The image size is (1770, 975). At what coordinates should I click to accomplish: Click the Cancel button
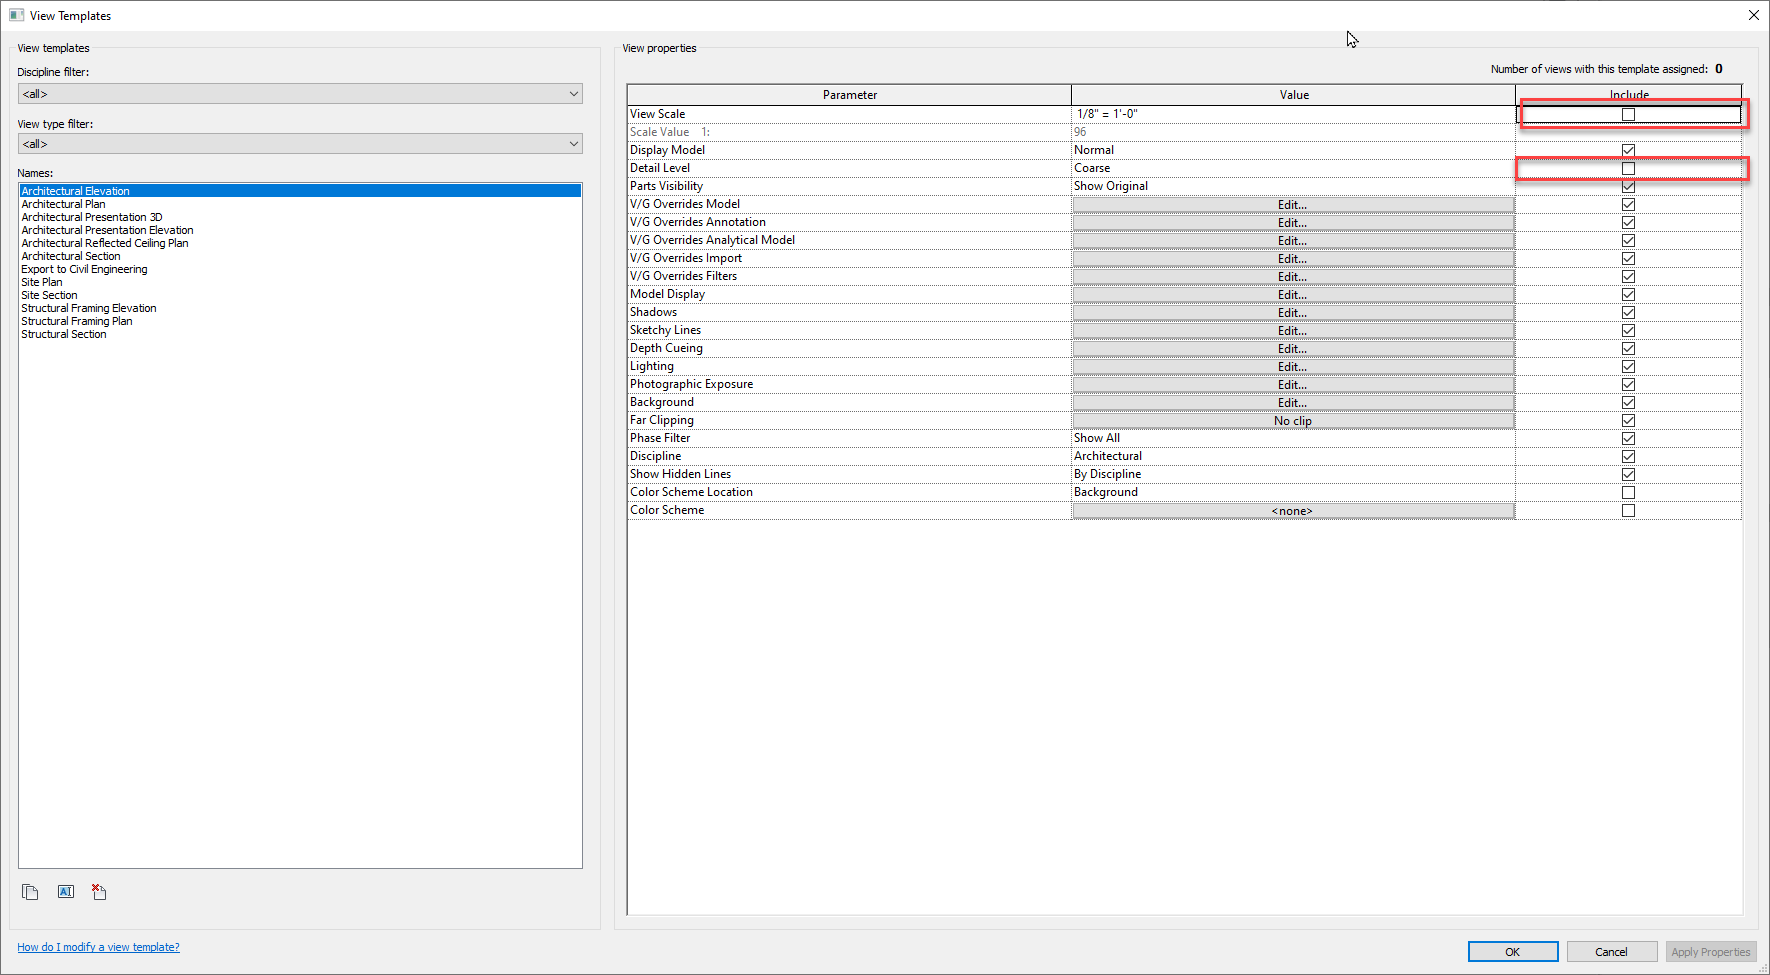[x=1611, y=951]
